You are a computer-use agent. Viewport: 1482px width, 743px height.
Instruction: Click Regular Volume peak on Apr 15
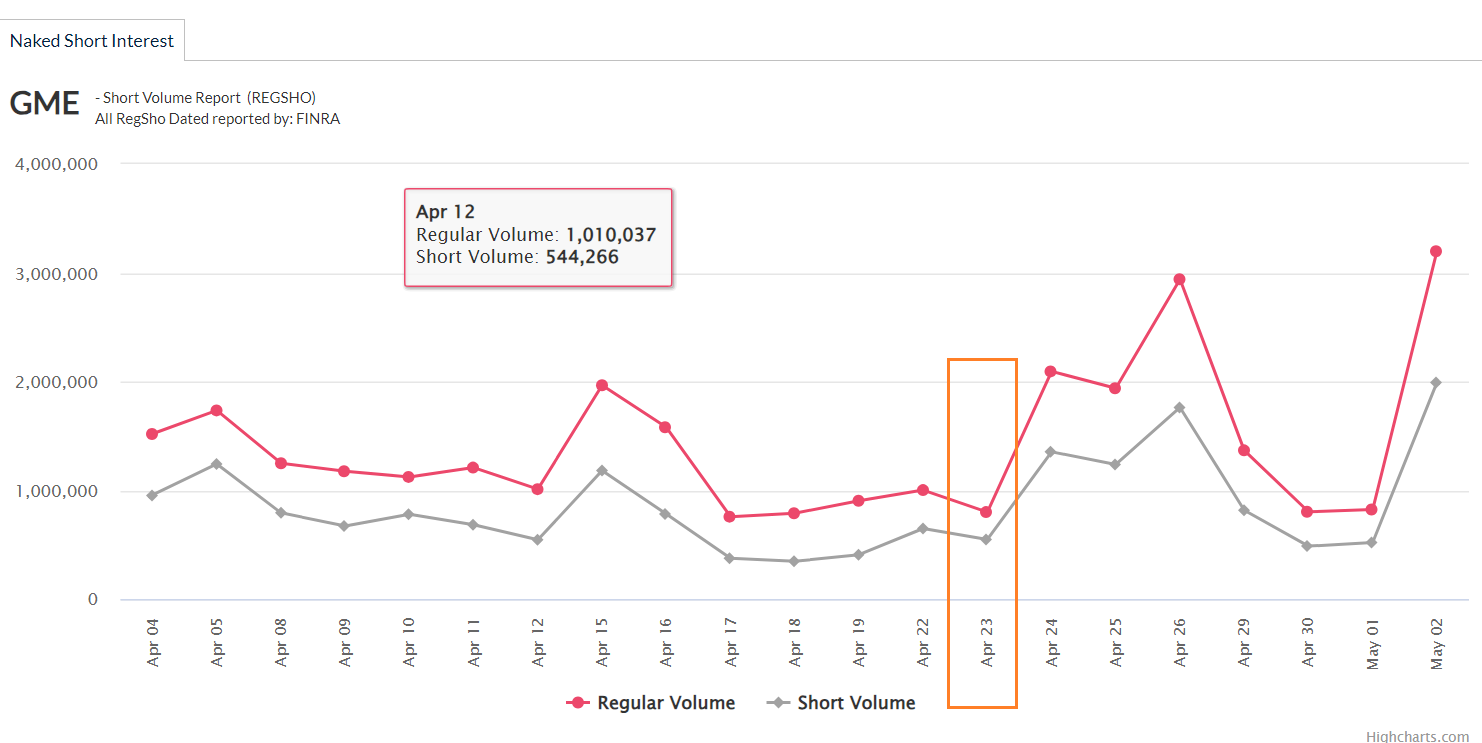[x=602, y=385]
